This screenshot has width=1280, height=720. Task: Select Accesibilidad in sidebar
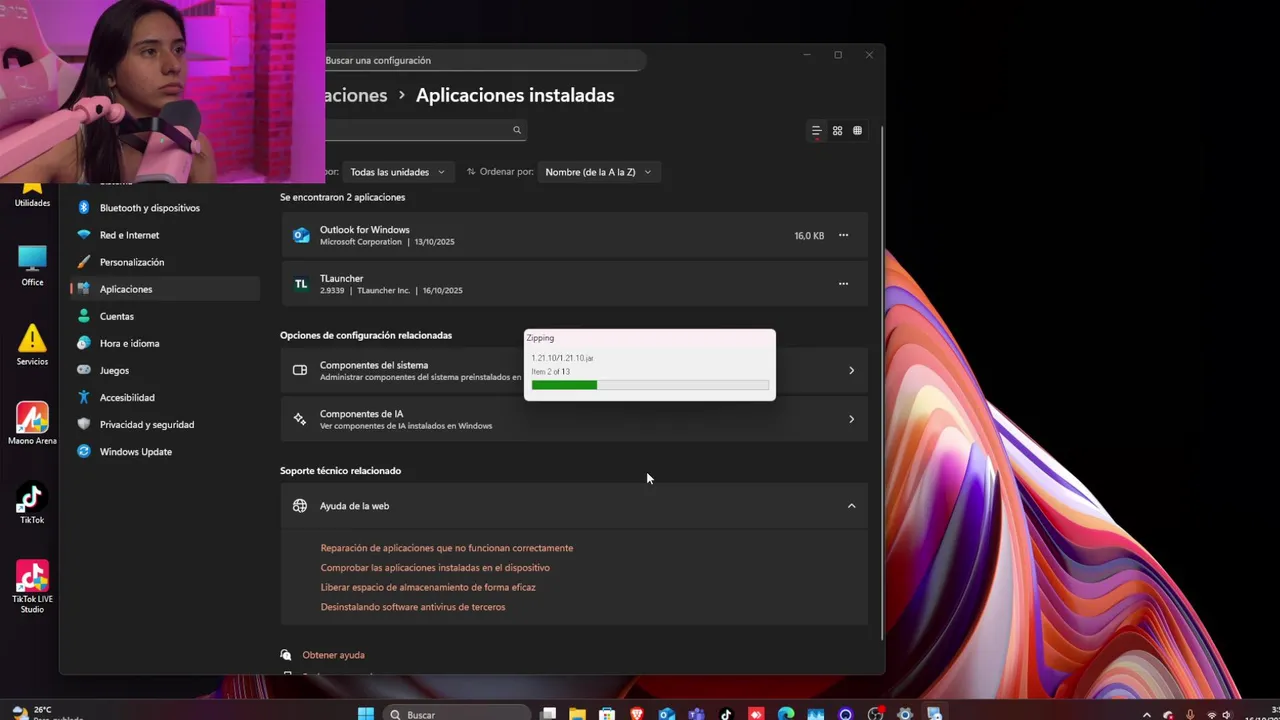[165, 397]
